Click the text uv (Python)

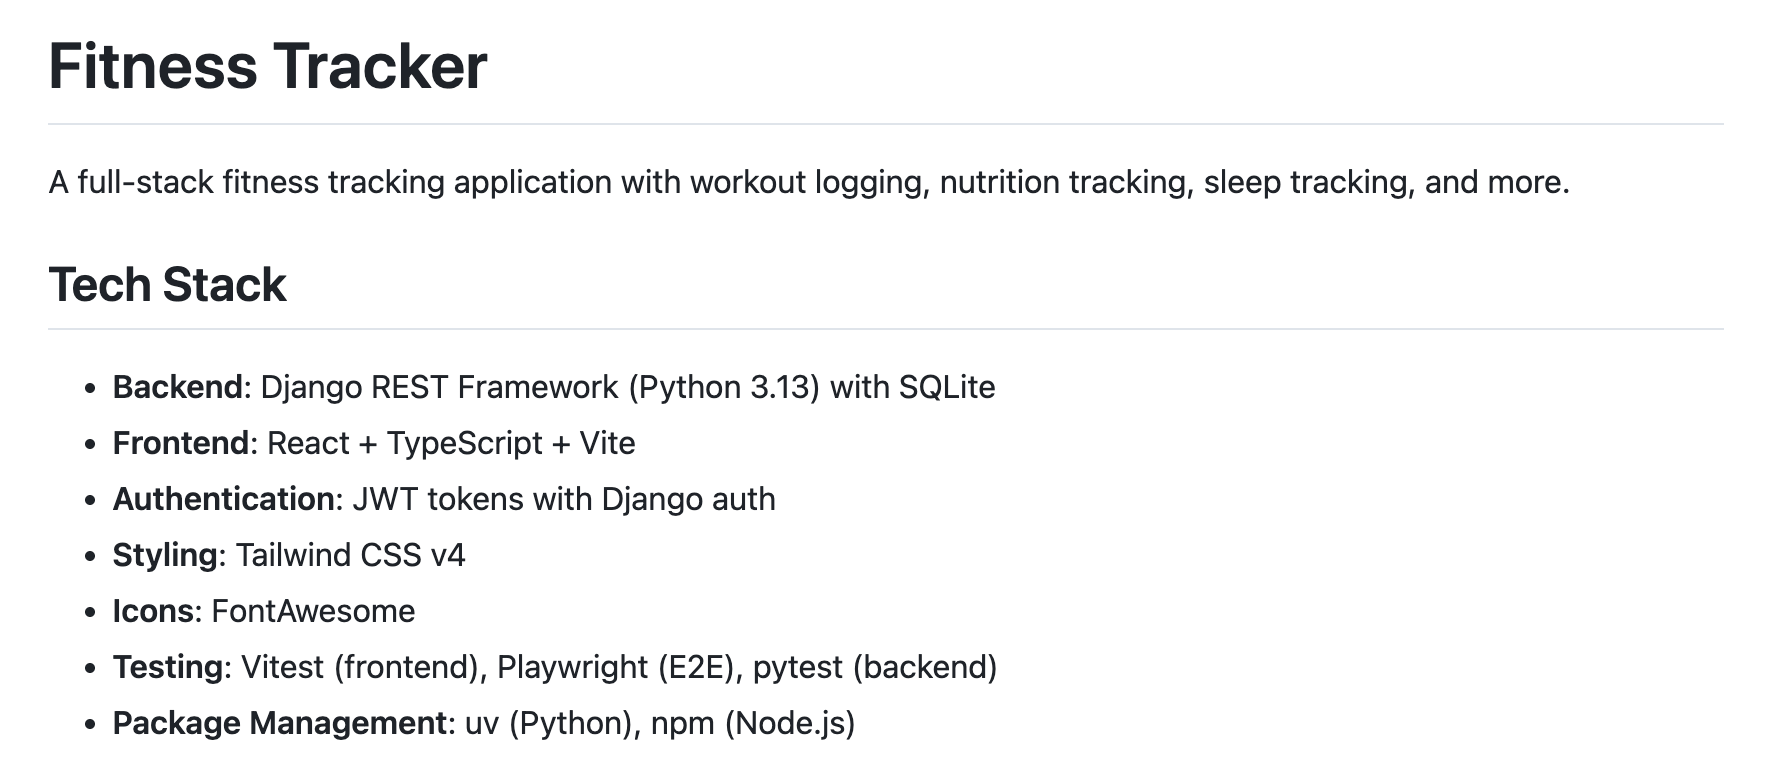click(x=549, y=723)
